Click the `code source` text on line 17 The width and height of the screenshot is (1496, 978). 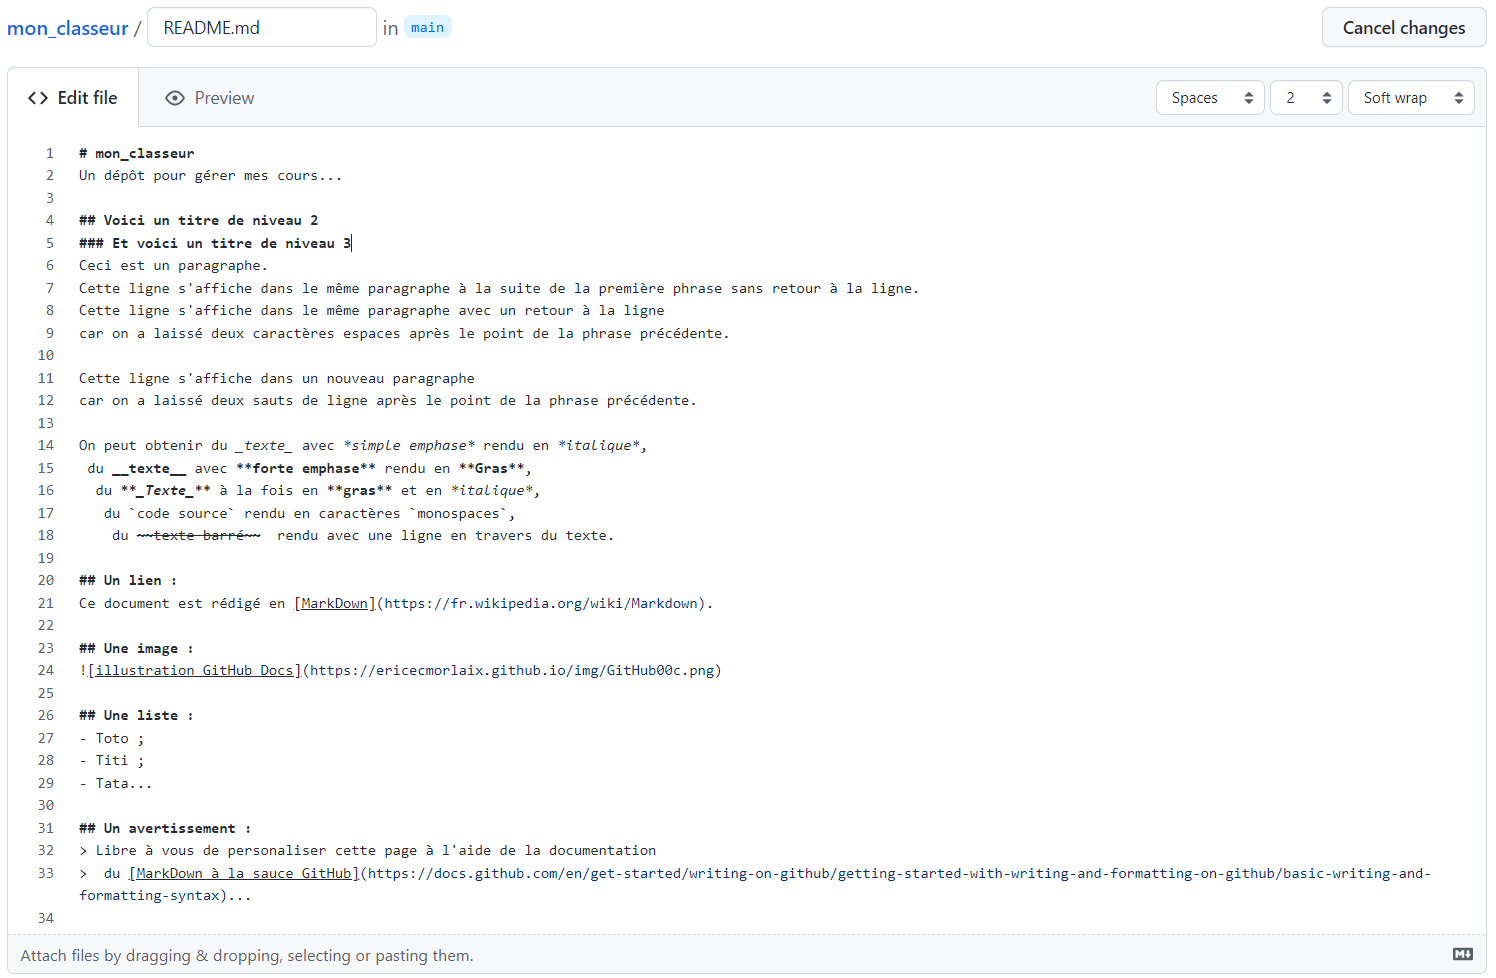click(181, 513)
